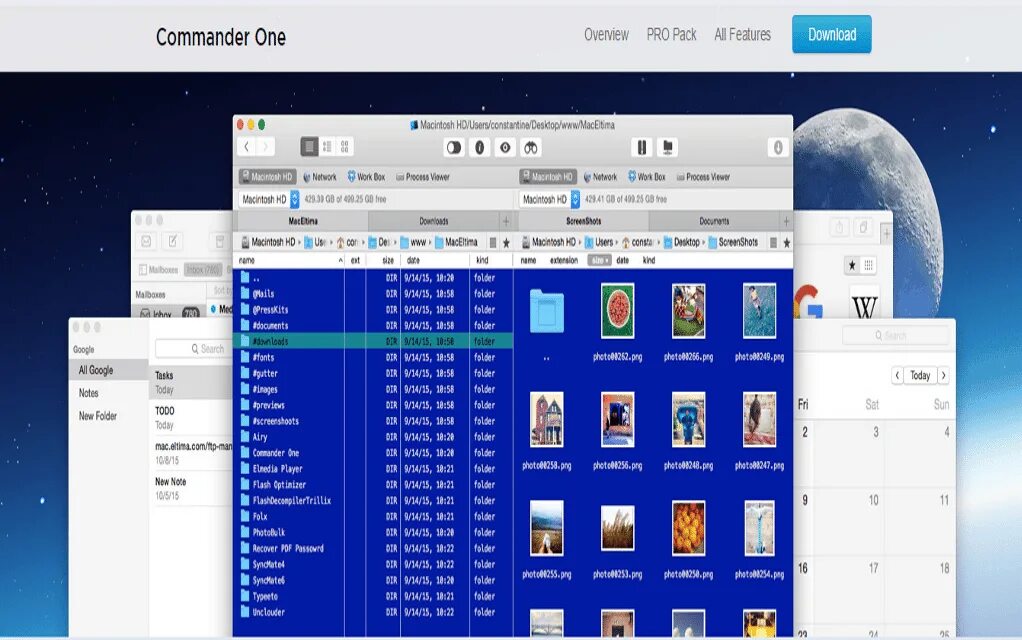Screen dimensions: 1022x640
Task: Switch to Brief view mode icon
Action: [x=327, y=147]
